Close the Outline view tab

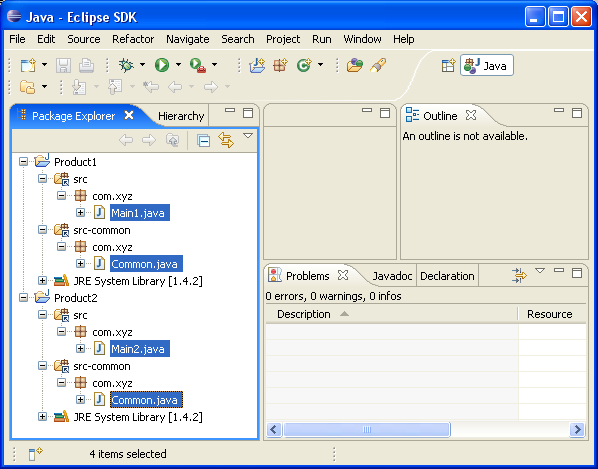(x=471, y=115)
